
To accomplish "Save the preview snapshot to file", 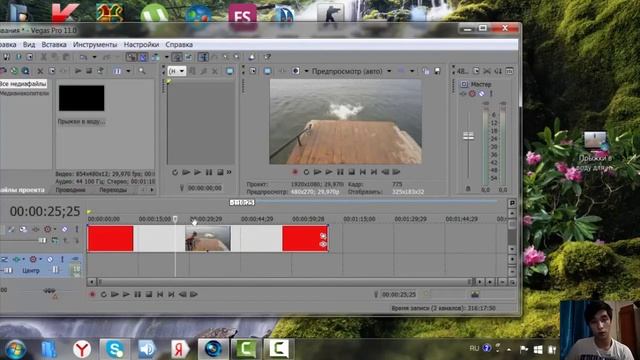I will pos(437,71).
